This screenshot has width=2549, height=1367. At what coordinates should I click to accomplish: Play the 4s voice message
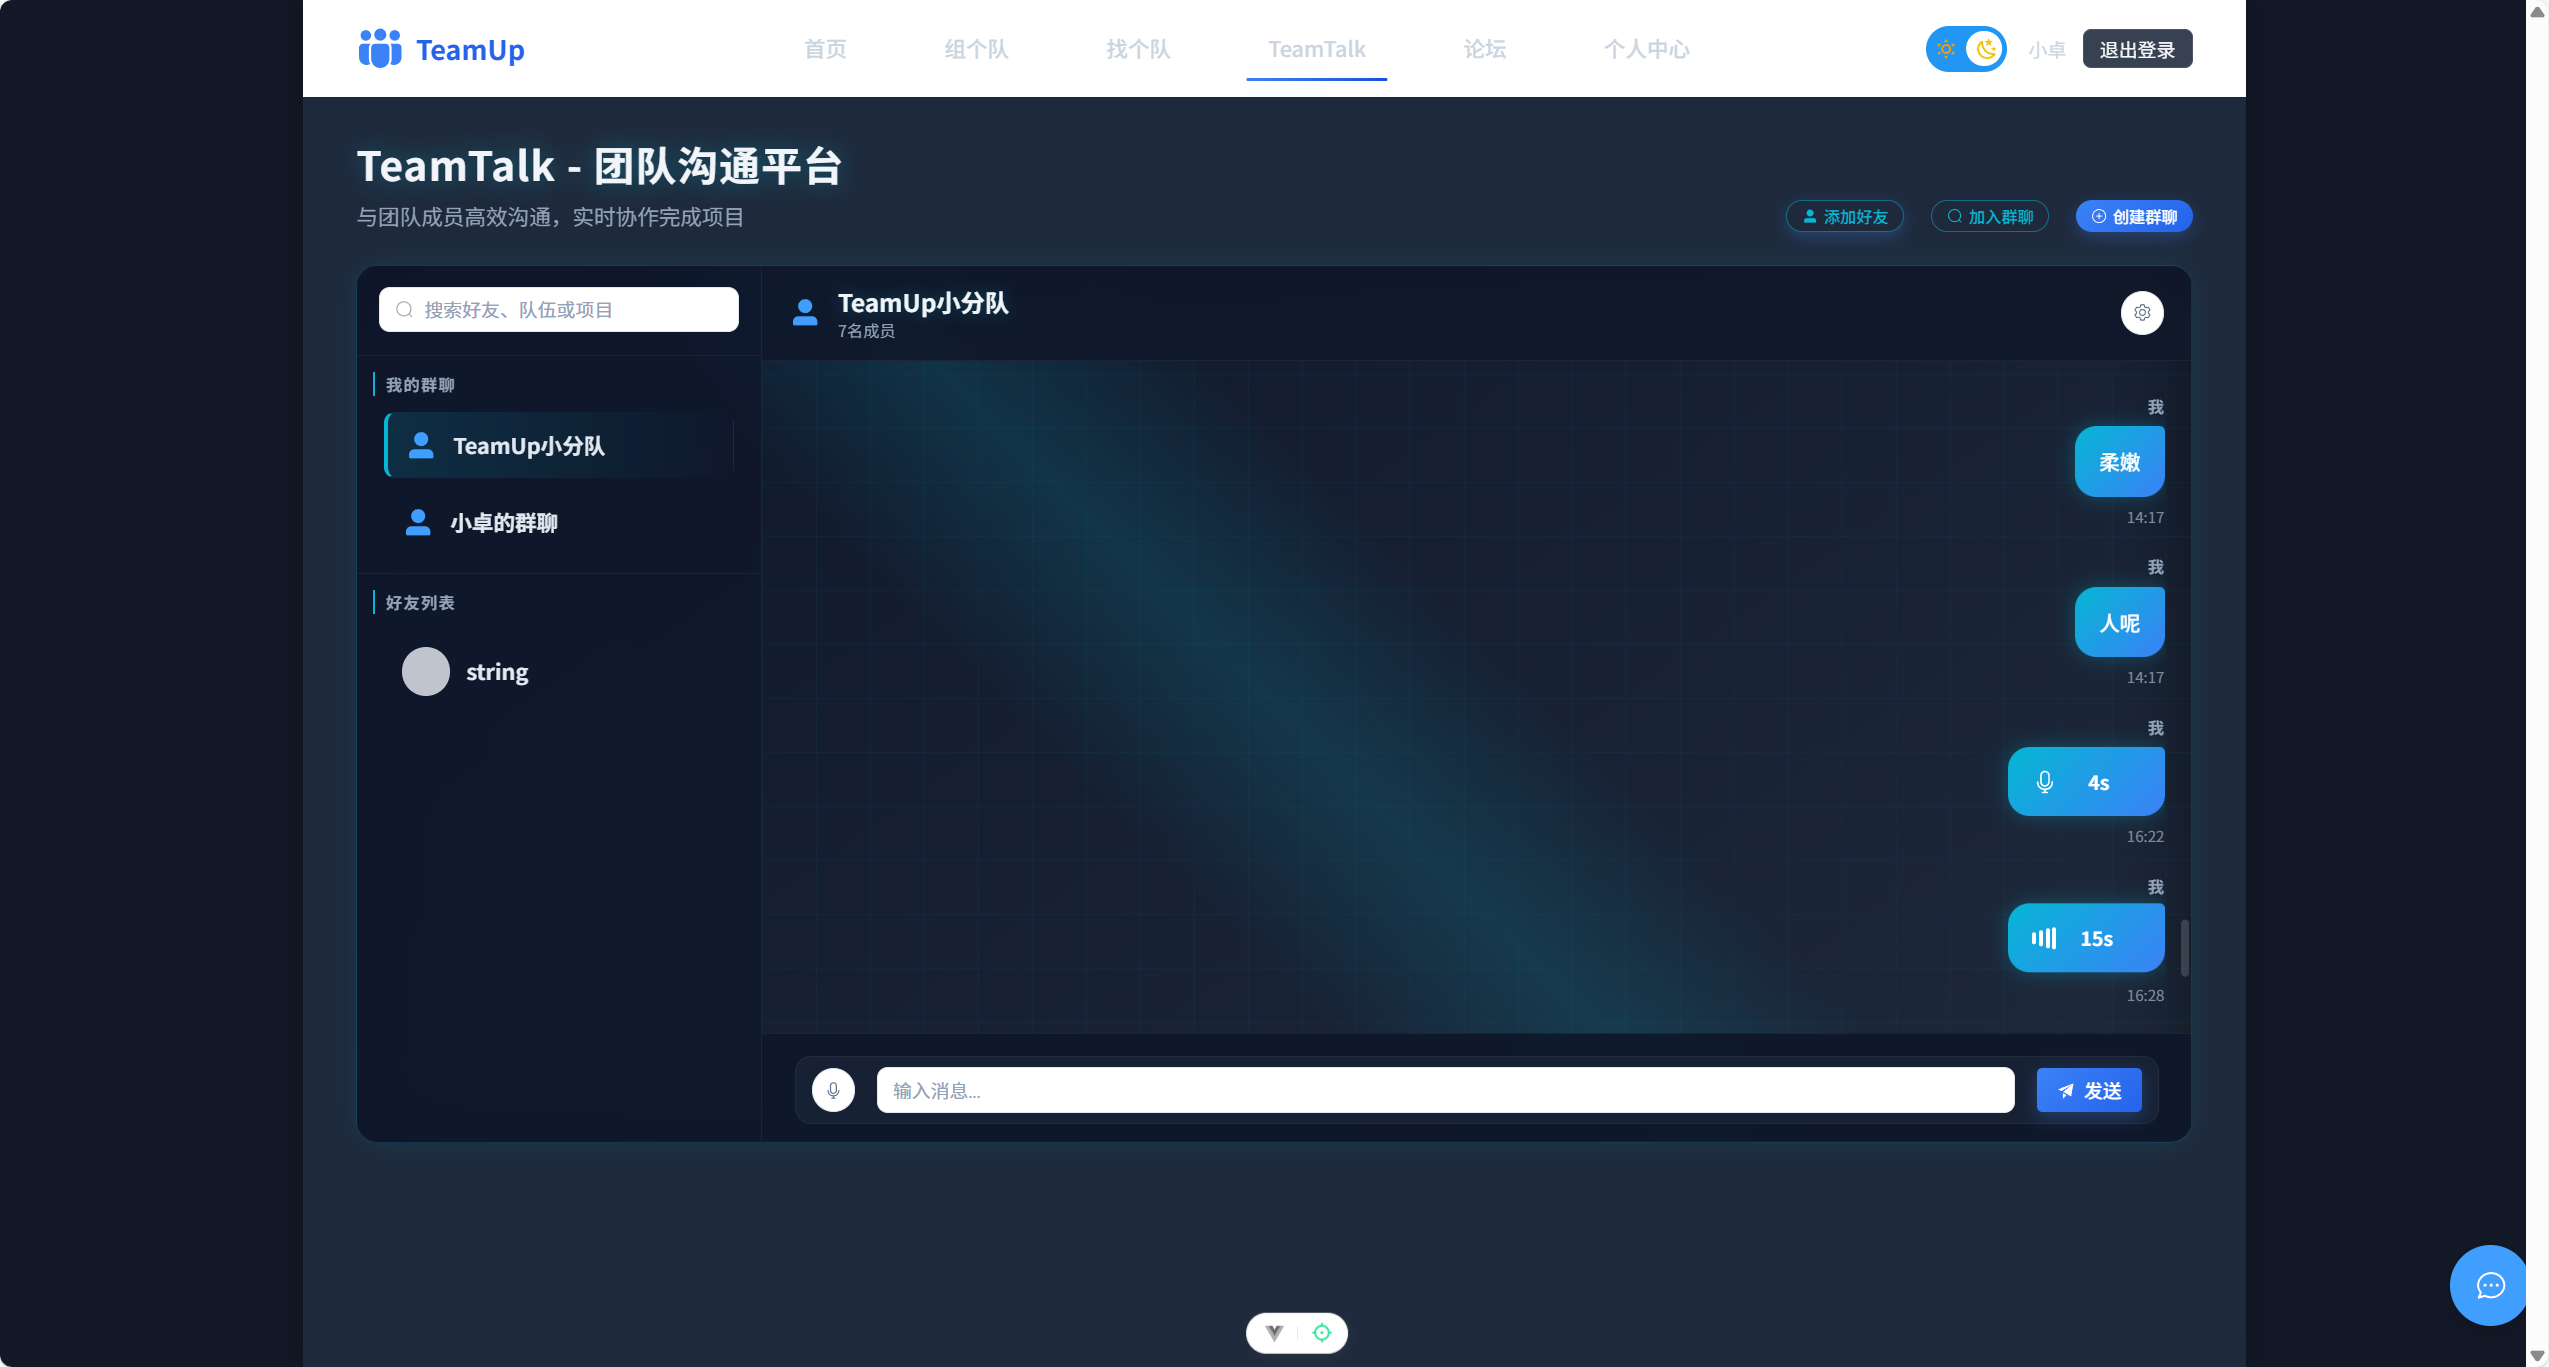(x=2086, y=781)
